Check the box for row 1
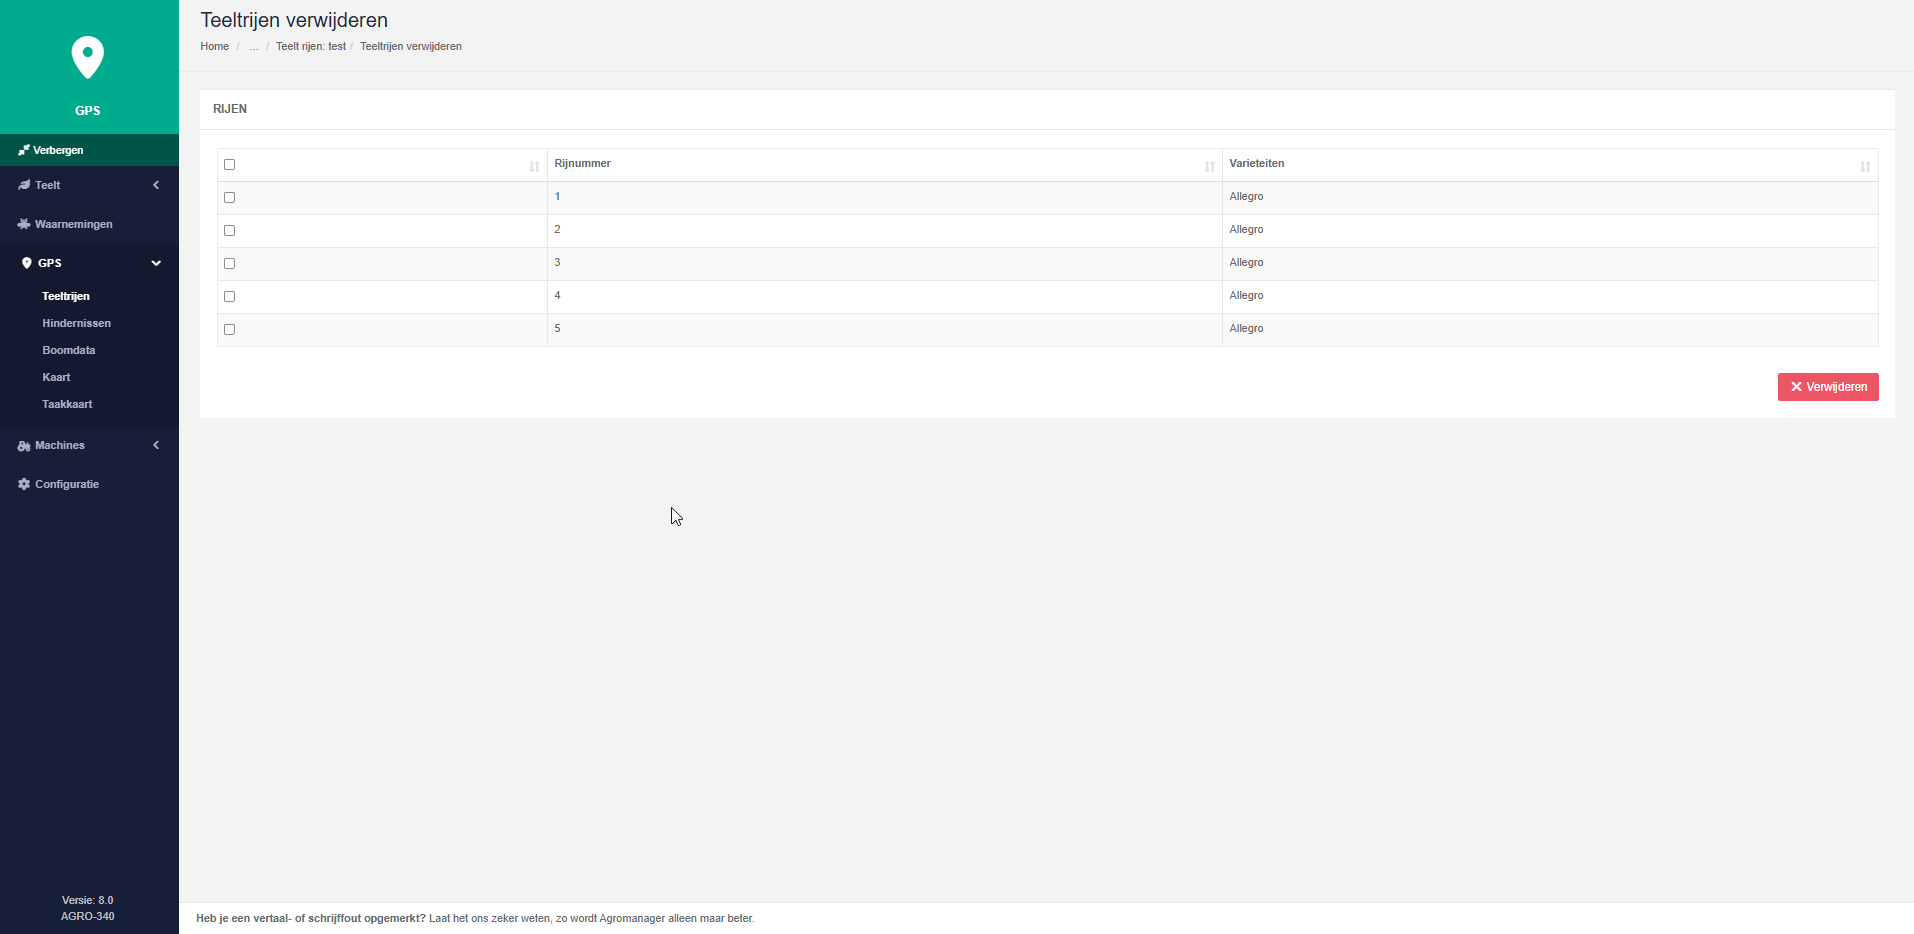Image resolution: width=1914 pixels, height=934 pixels. tap(230, 198)
